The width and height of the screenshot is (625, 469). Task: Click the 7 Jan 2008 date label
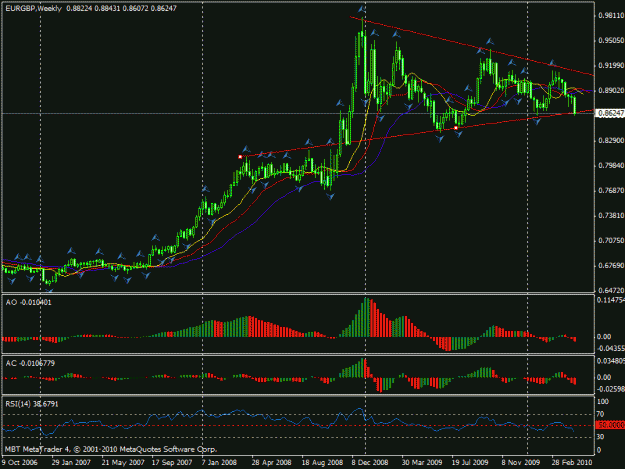(x=219, y=463)
